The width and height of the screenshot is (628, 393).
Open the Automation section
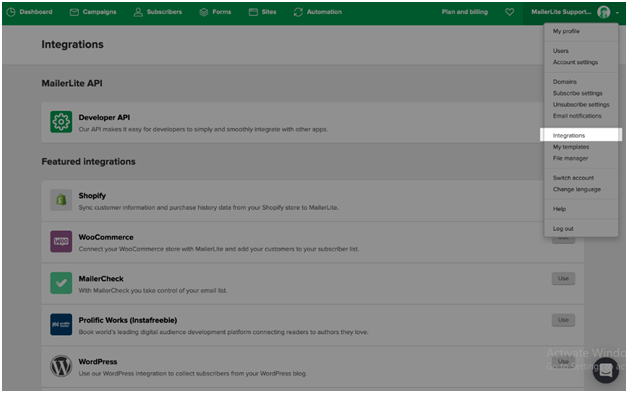pos(324,12)
